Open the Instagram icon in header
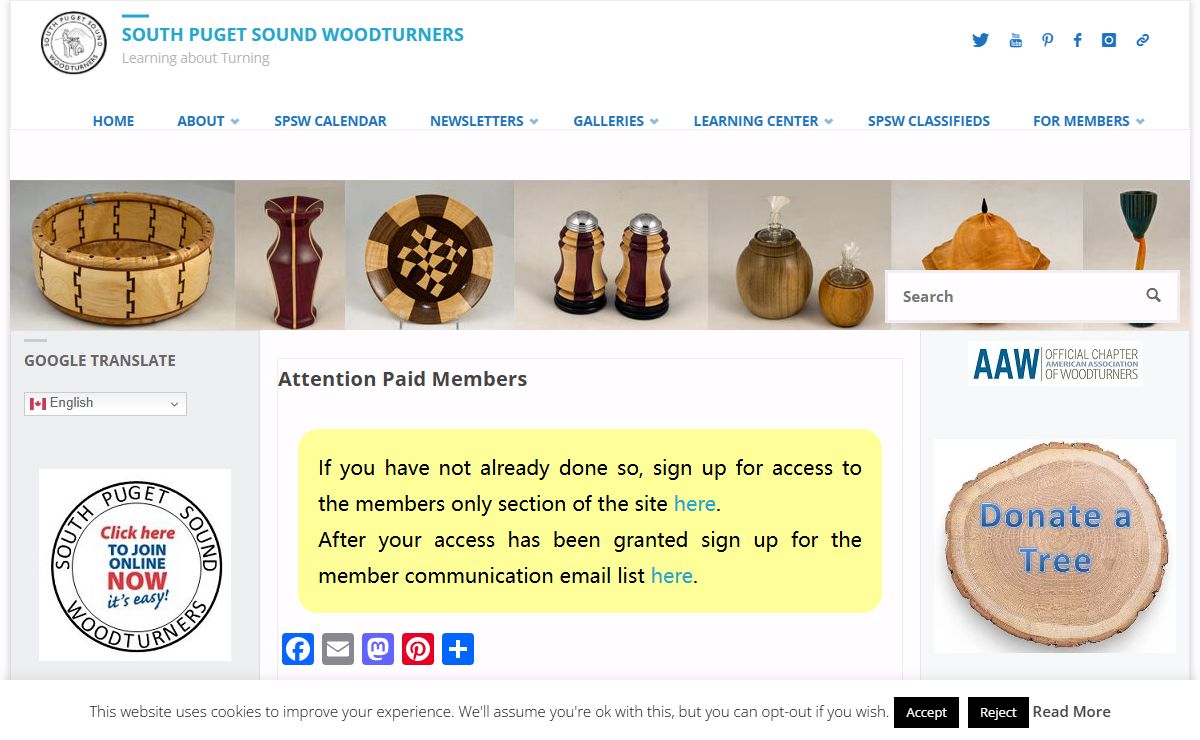 (x=1109, y=40)
